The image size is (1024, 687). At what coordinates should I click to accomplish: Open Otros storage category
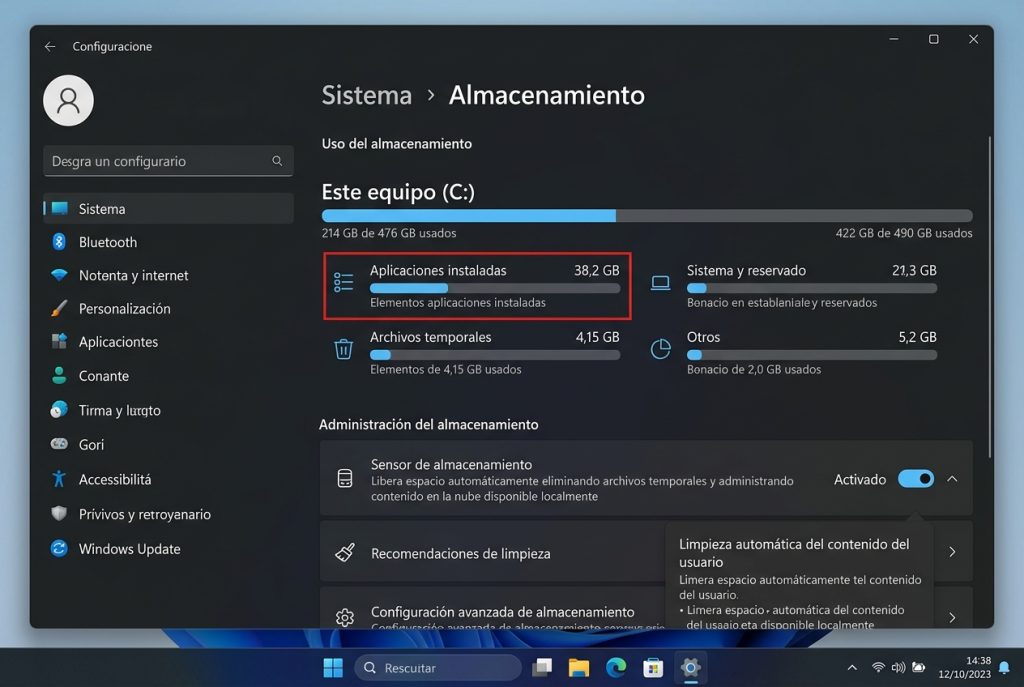tap(794, 353)
